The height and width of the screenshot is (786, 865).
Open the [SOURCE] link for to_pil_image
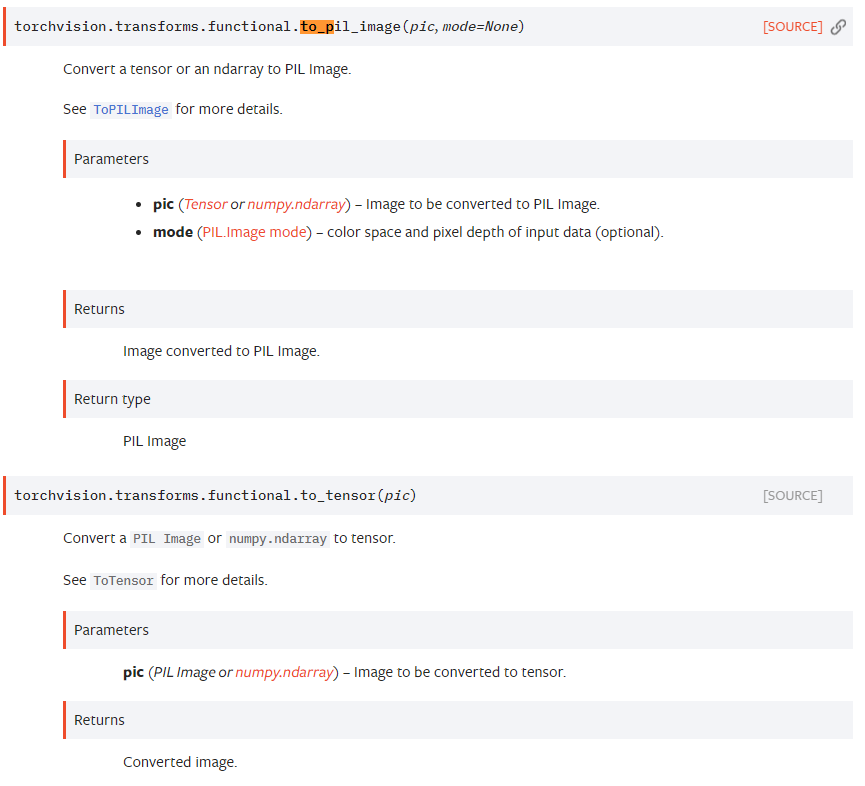[792, 26]
